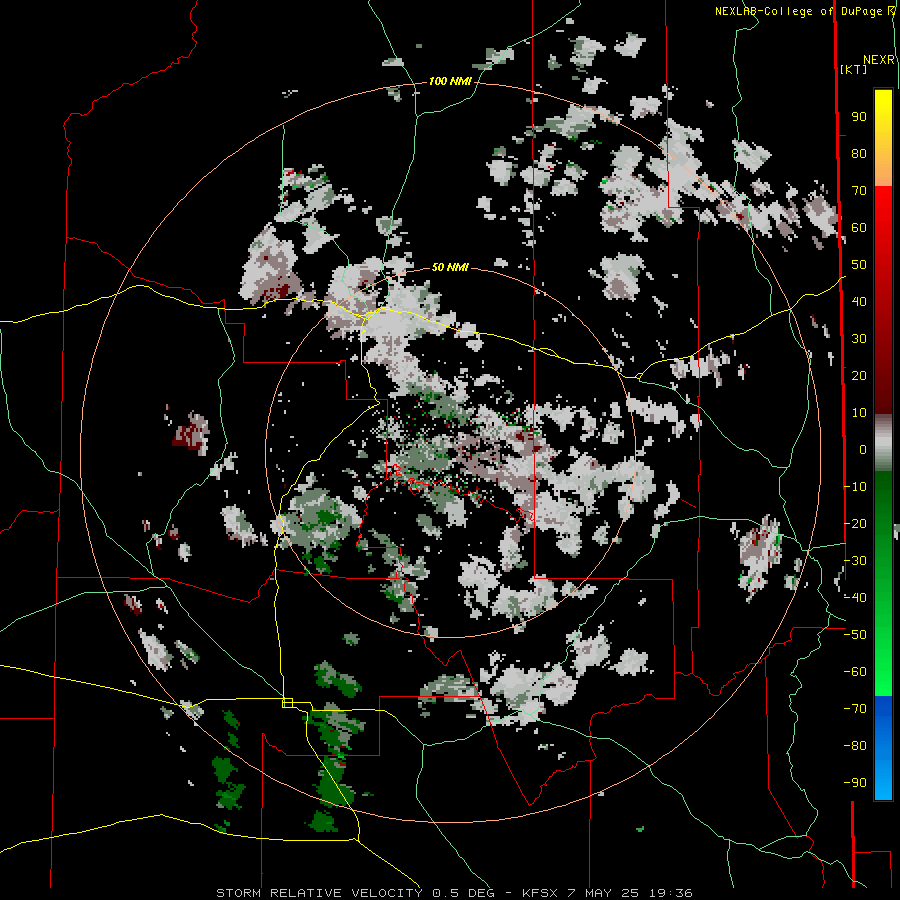This screenshot has height=900, width=900.
Task: Click the "20" tick label on the scale
Action: tap(859, 376)
